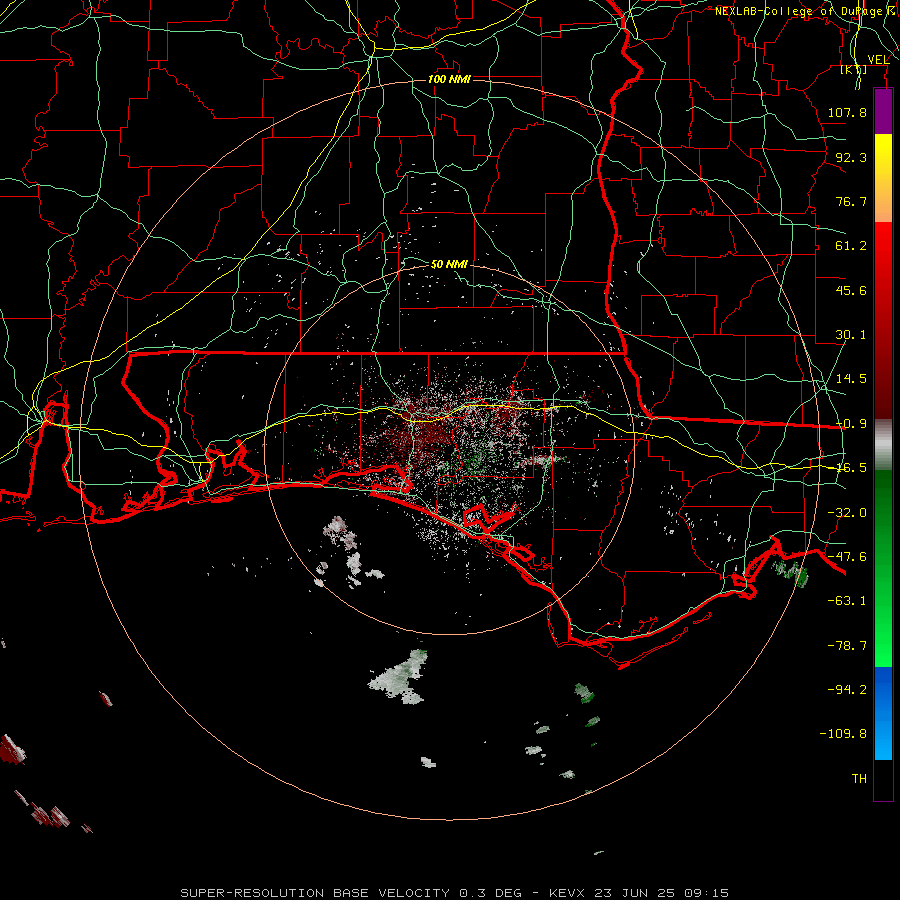Click the [KT] units label

click(854, 69)
